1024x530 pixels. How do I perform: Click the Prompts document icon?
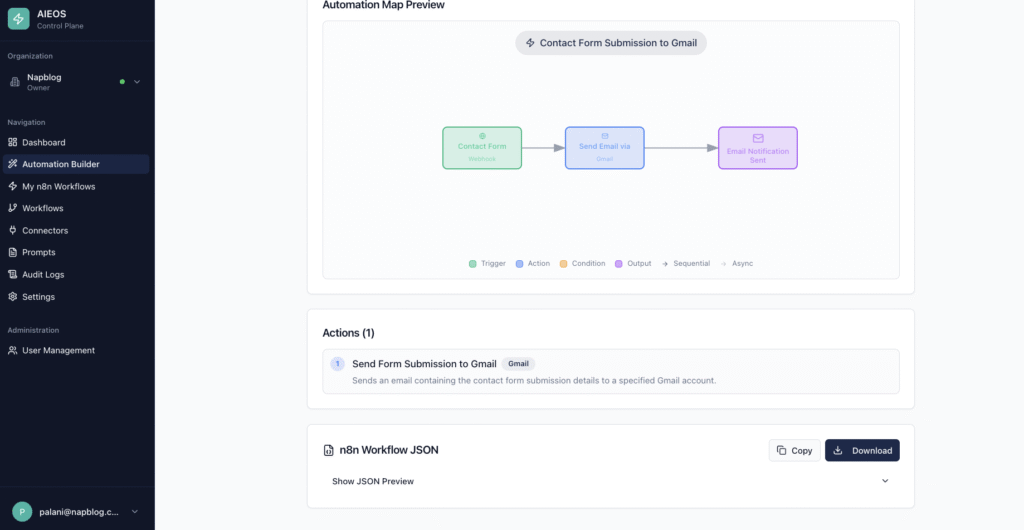13,252
